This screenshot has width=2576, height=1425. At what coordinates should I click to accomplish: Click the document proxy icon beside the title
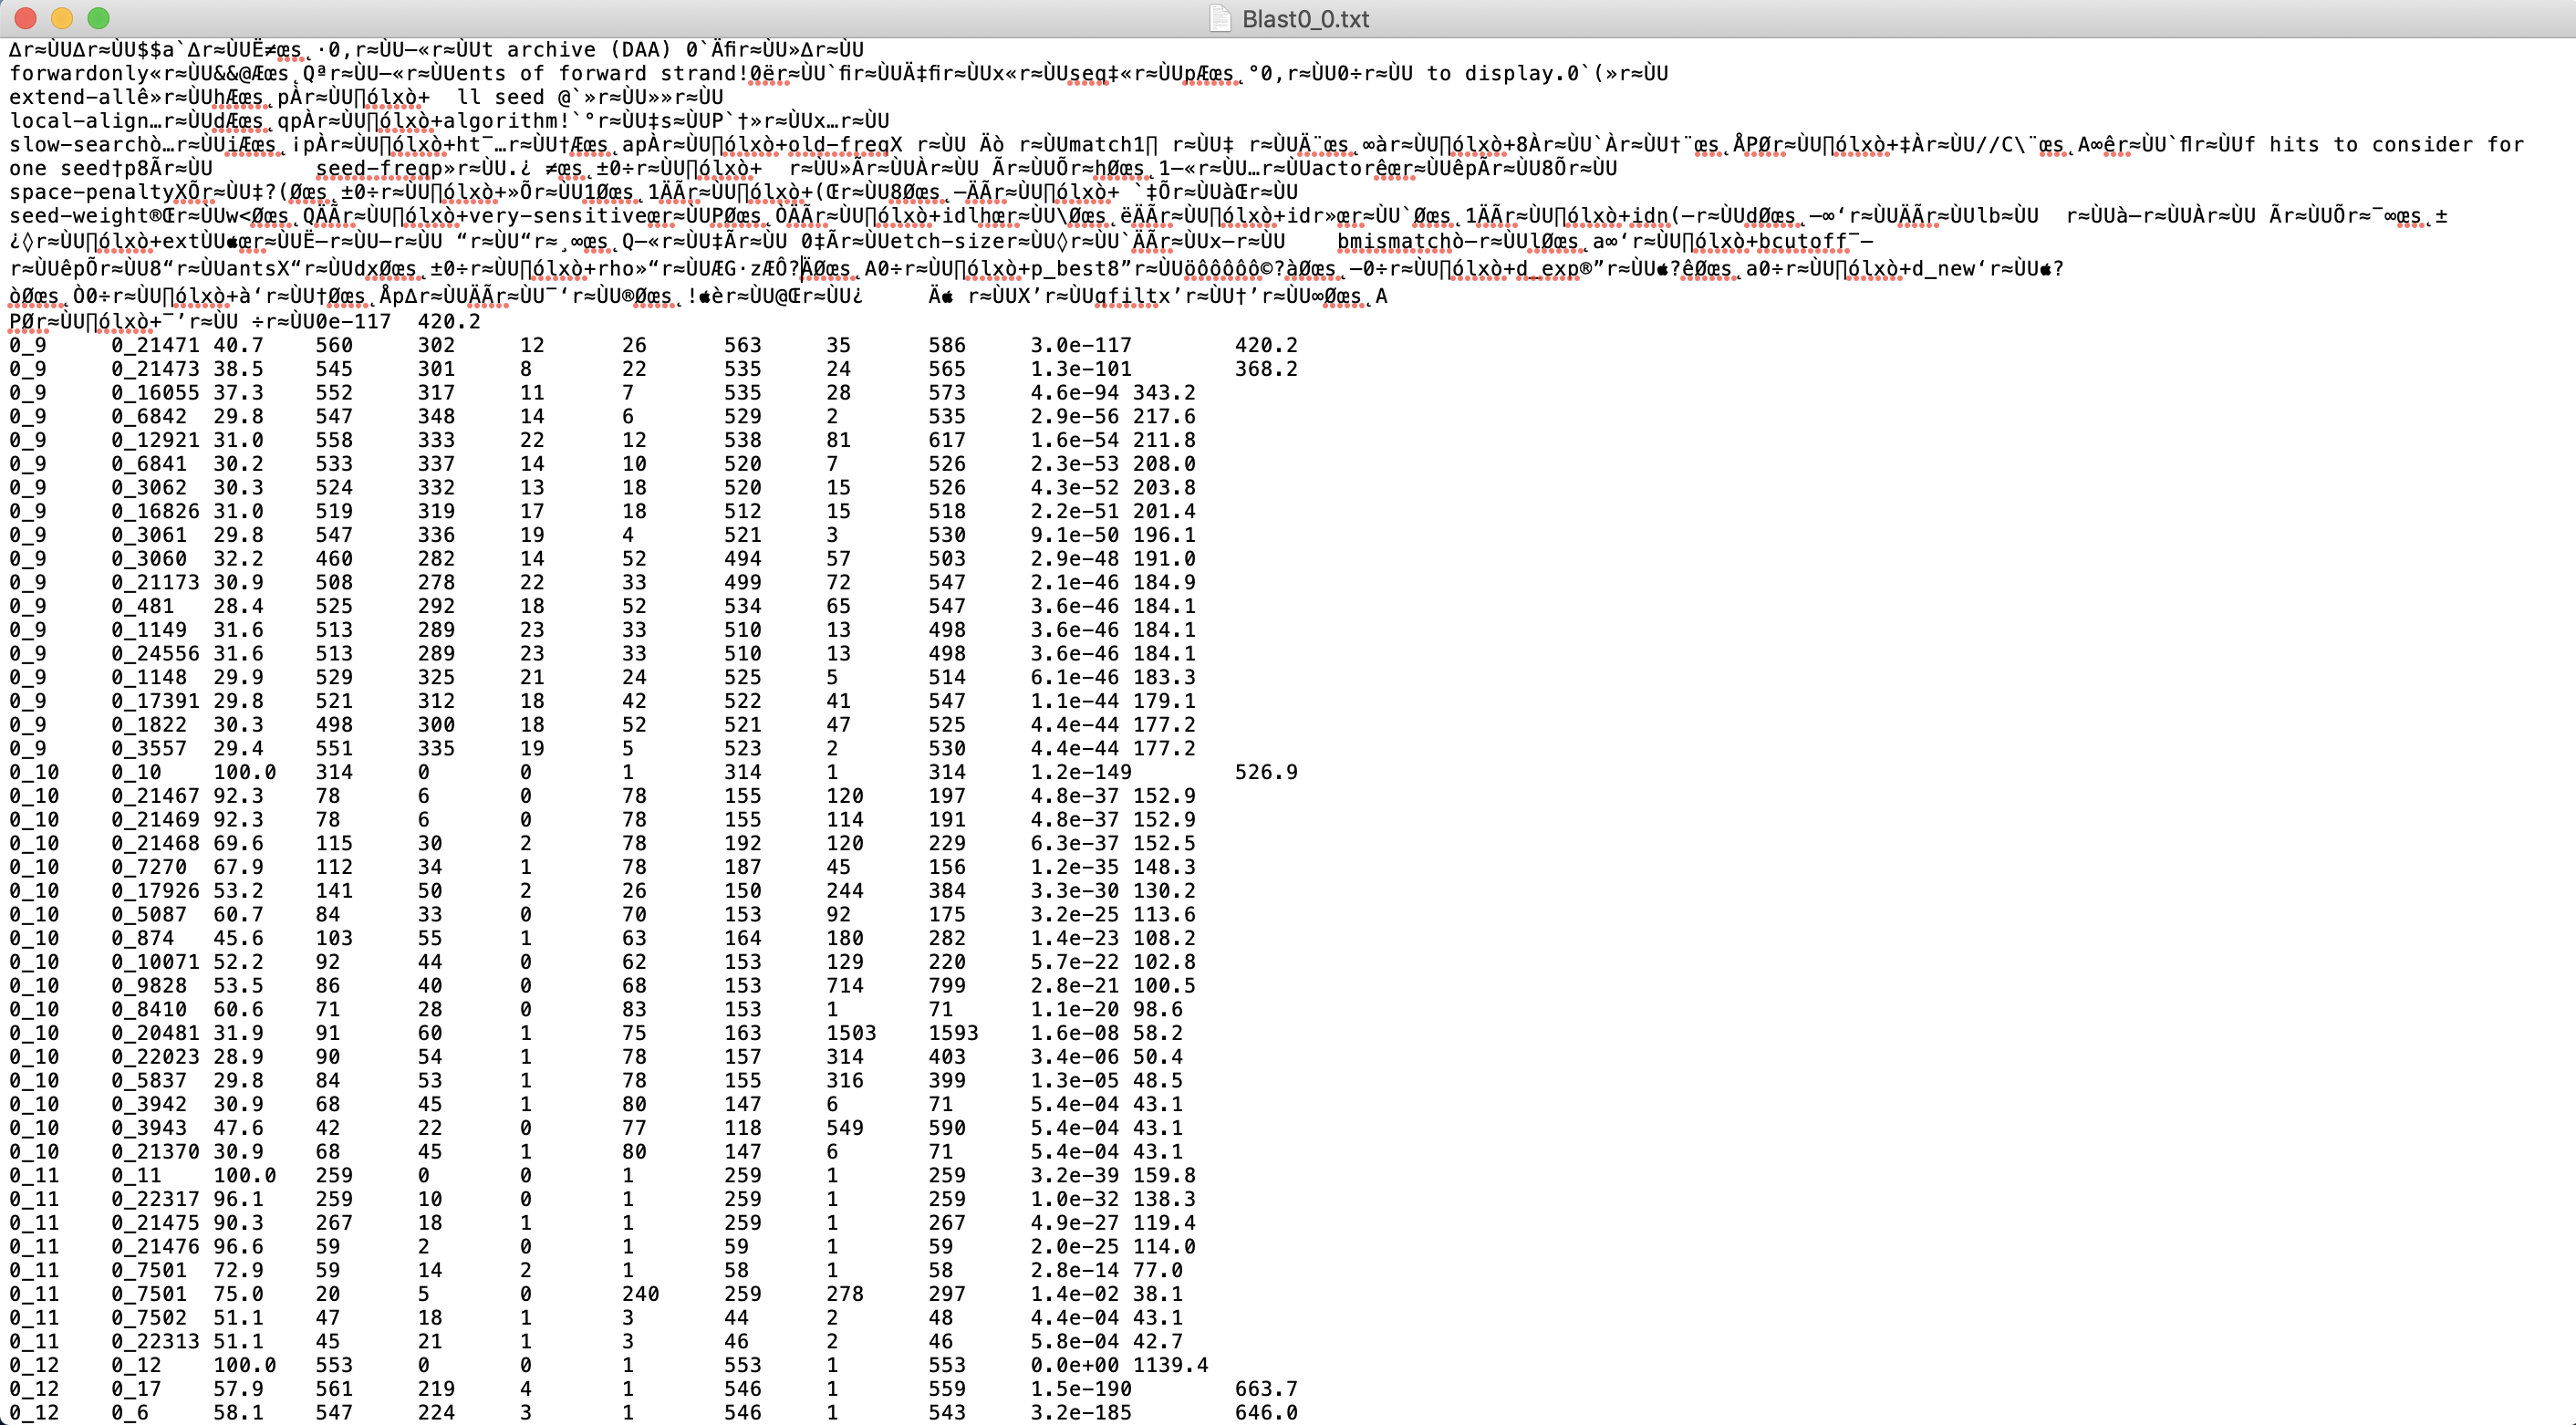tap(1221, 18)
